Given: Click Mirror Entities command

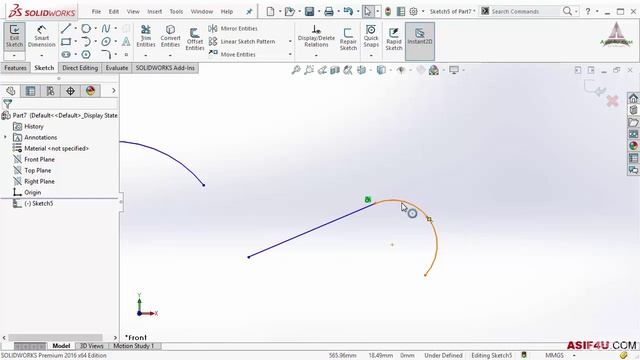Looking at the screenshot, I should [x=233, y=29].
